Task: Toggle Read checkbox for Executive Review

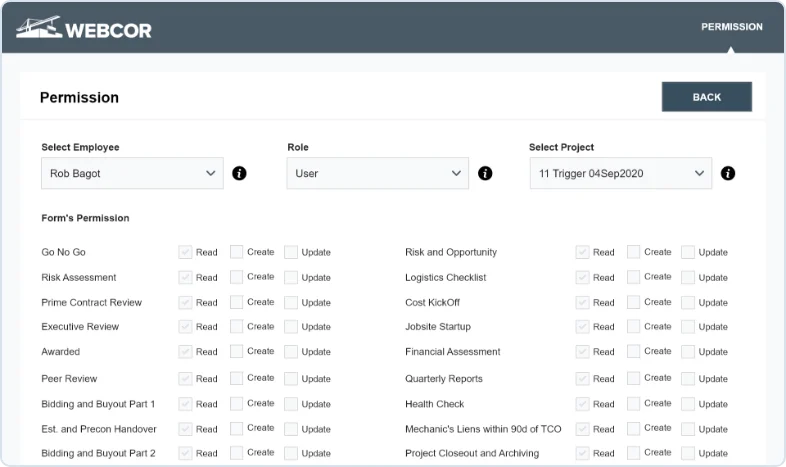Action: pyautogui.click(x=185, y=327)
